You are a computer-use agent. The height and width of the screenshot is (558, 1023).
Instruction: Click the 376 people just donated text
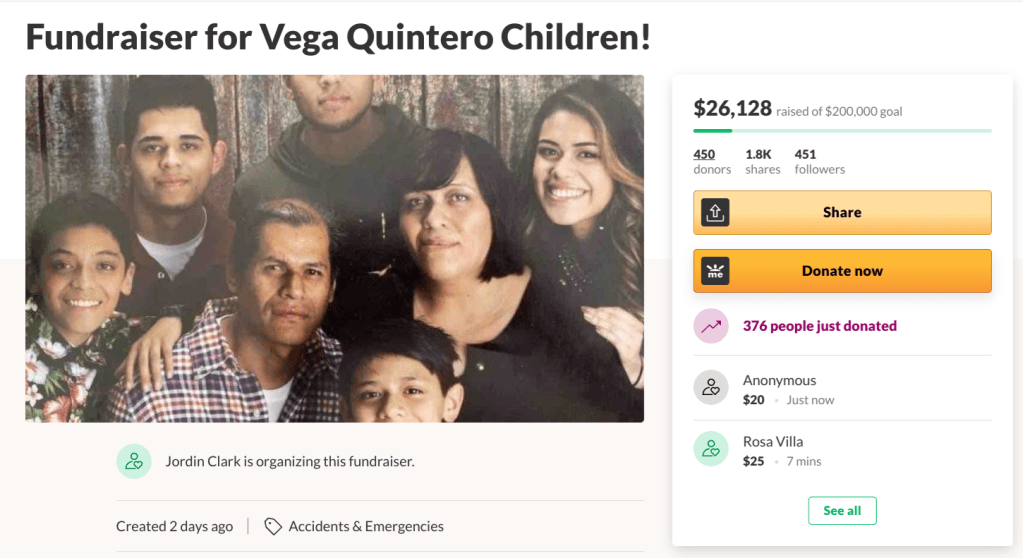(x=819, y=326)
